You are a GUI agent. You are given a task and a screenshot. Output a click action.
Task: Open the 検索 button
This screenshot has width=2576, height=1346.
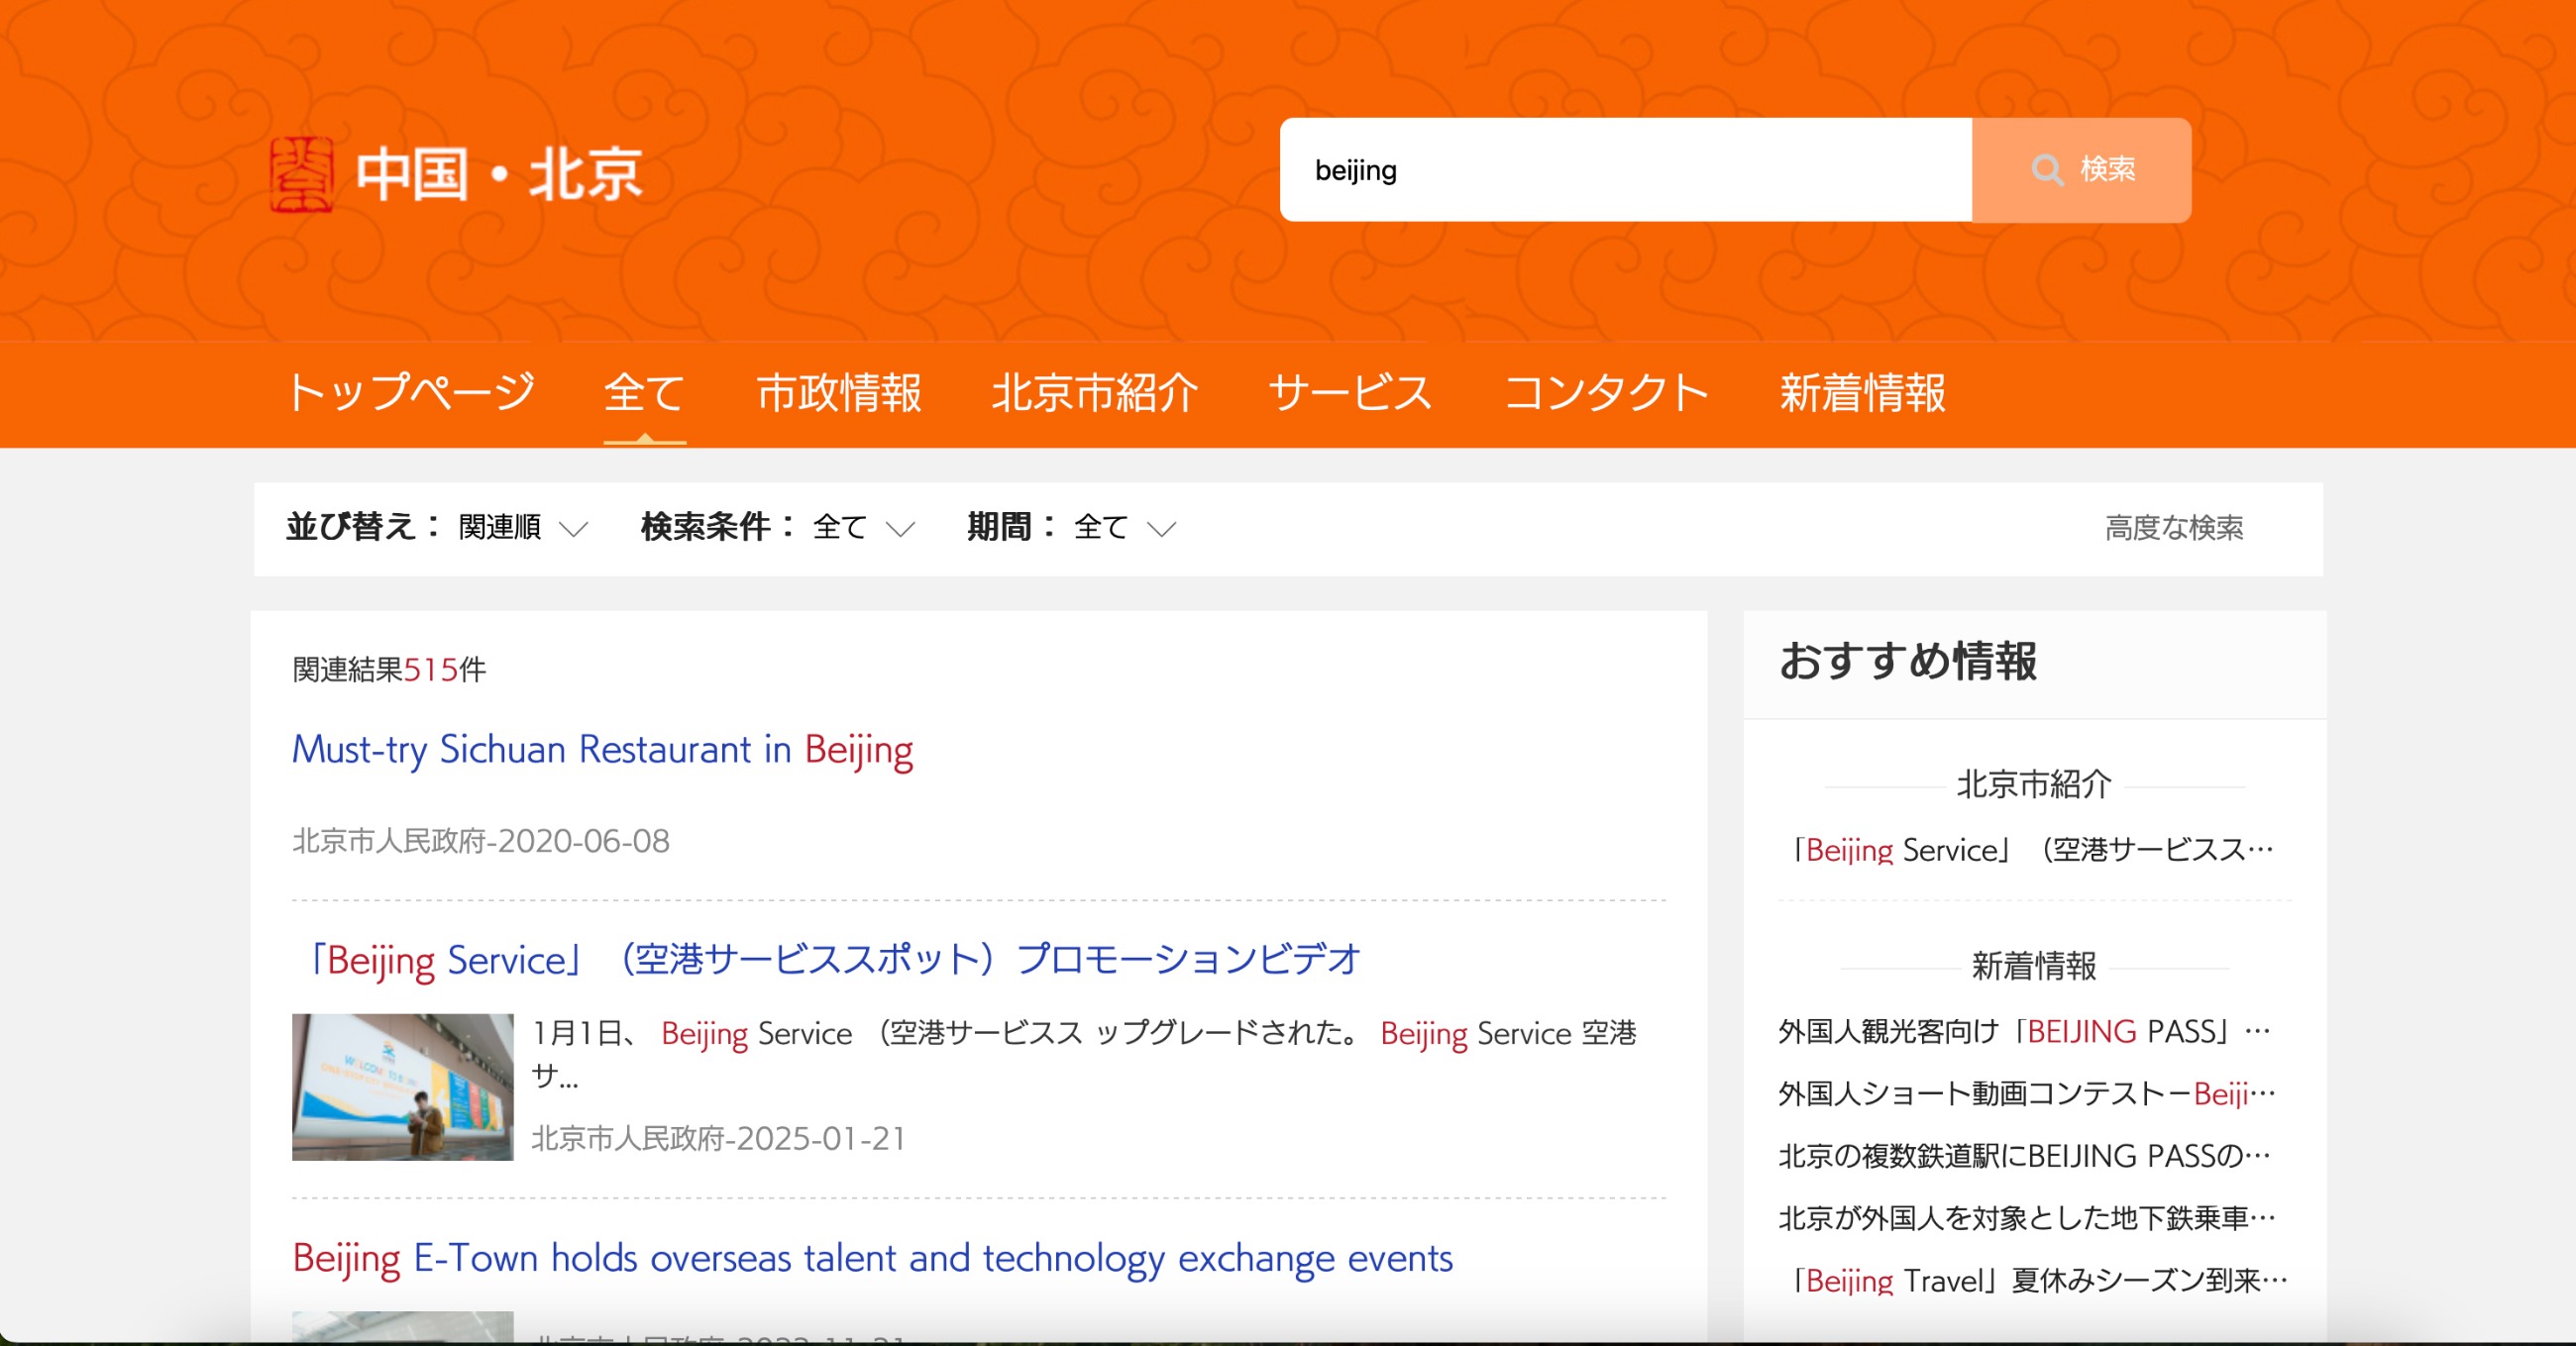click(2083, 171)
